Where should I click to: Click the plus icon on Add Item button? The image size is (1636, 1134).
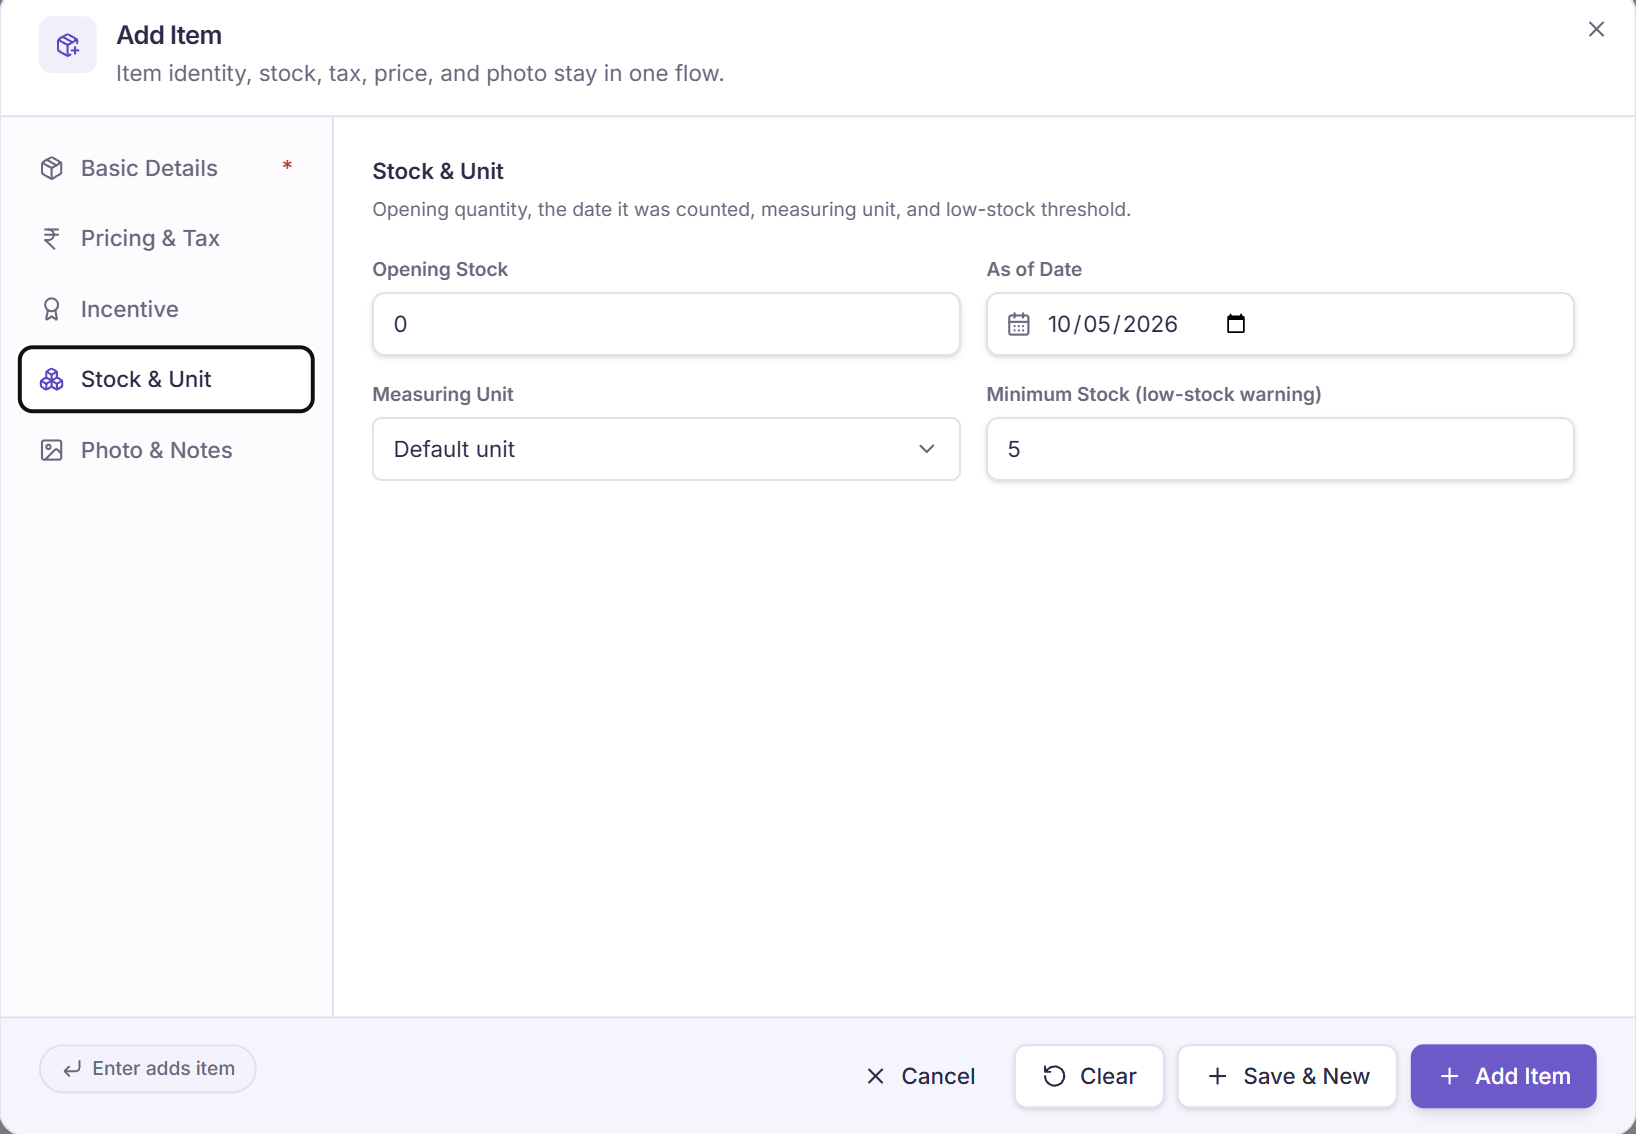click(x=1450, y=1076)
